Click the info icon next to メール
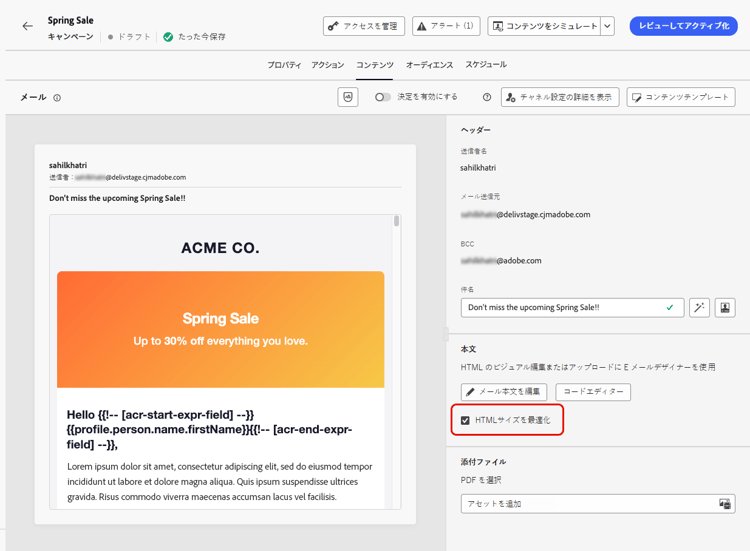The width and height of the screenshot is (750, 551). (x=57, y=98)
